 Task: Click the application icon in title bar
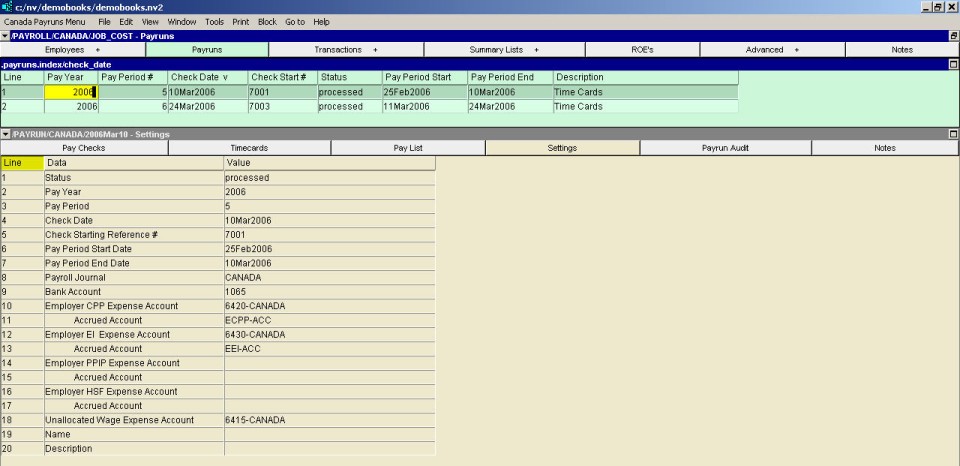coord(7,7)
